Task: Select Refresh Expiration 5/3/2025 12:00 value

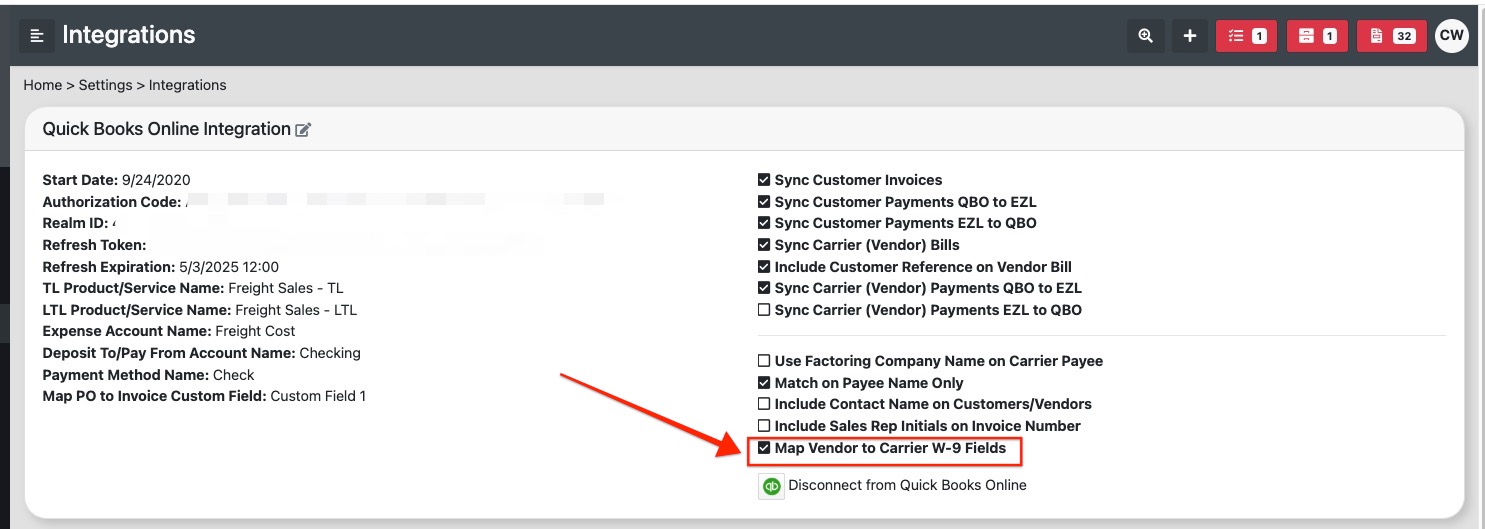Action: pos(229,267)
